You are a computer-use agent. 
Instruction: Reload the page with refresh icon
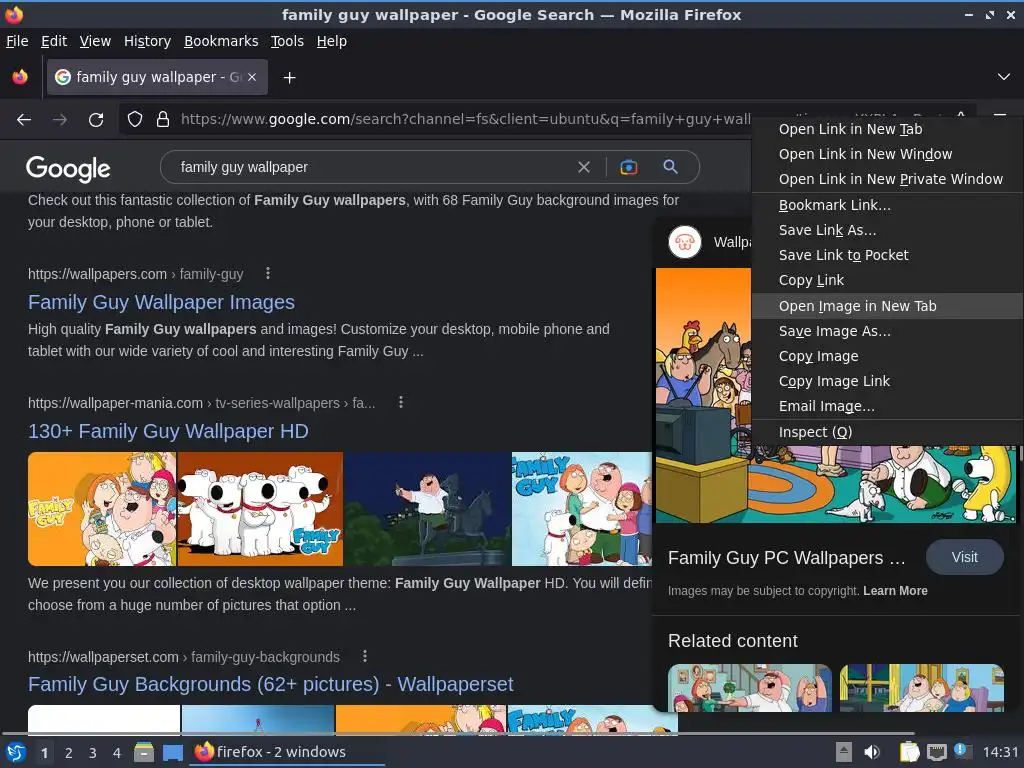click(96, 120)
